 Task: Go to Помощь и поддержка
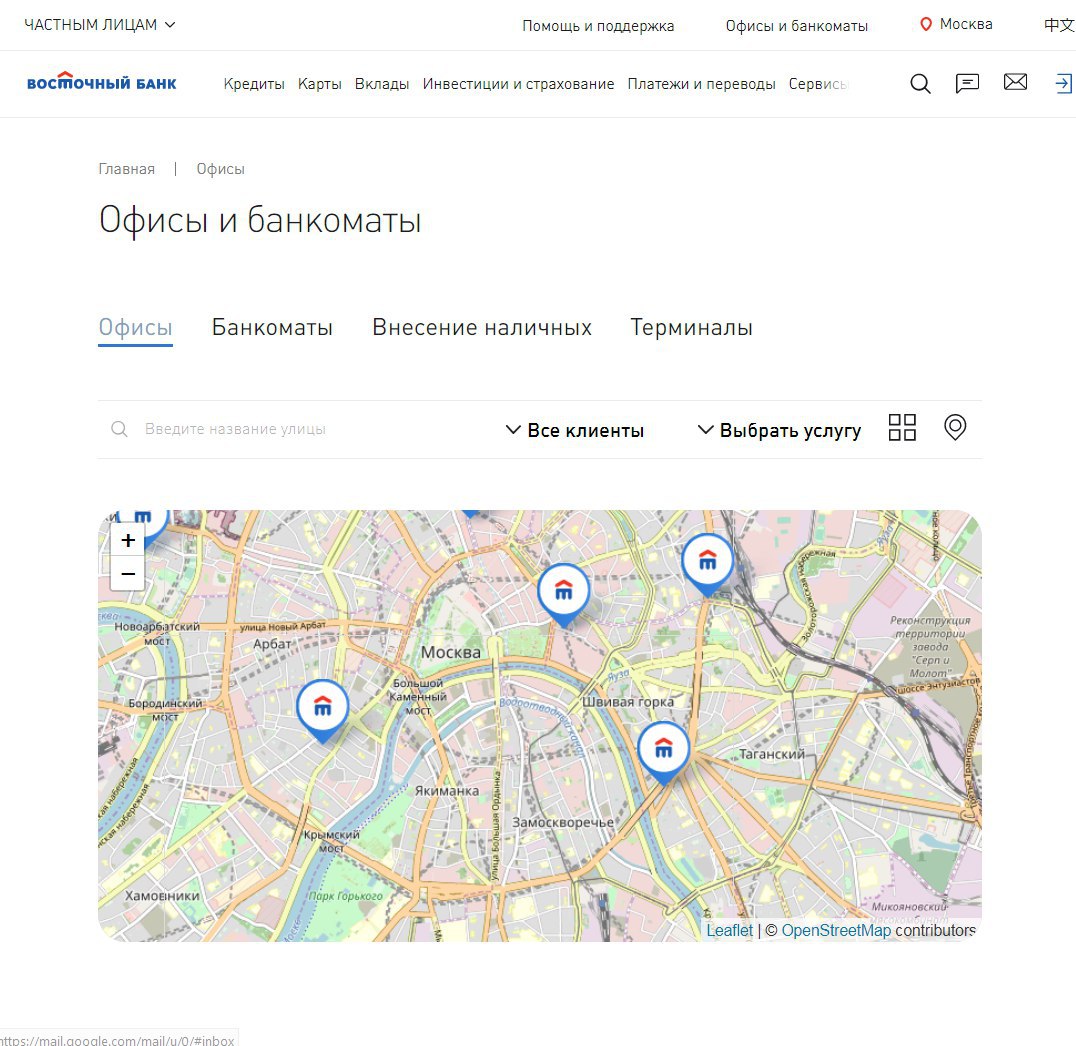(x=598, y=26)
